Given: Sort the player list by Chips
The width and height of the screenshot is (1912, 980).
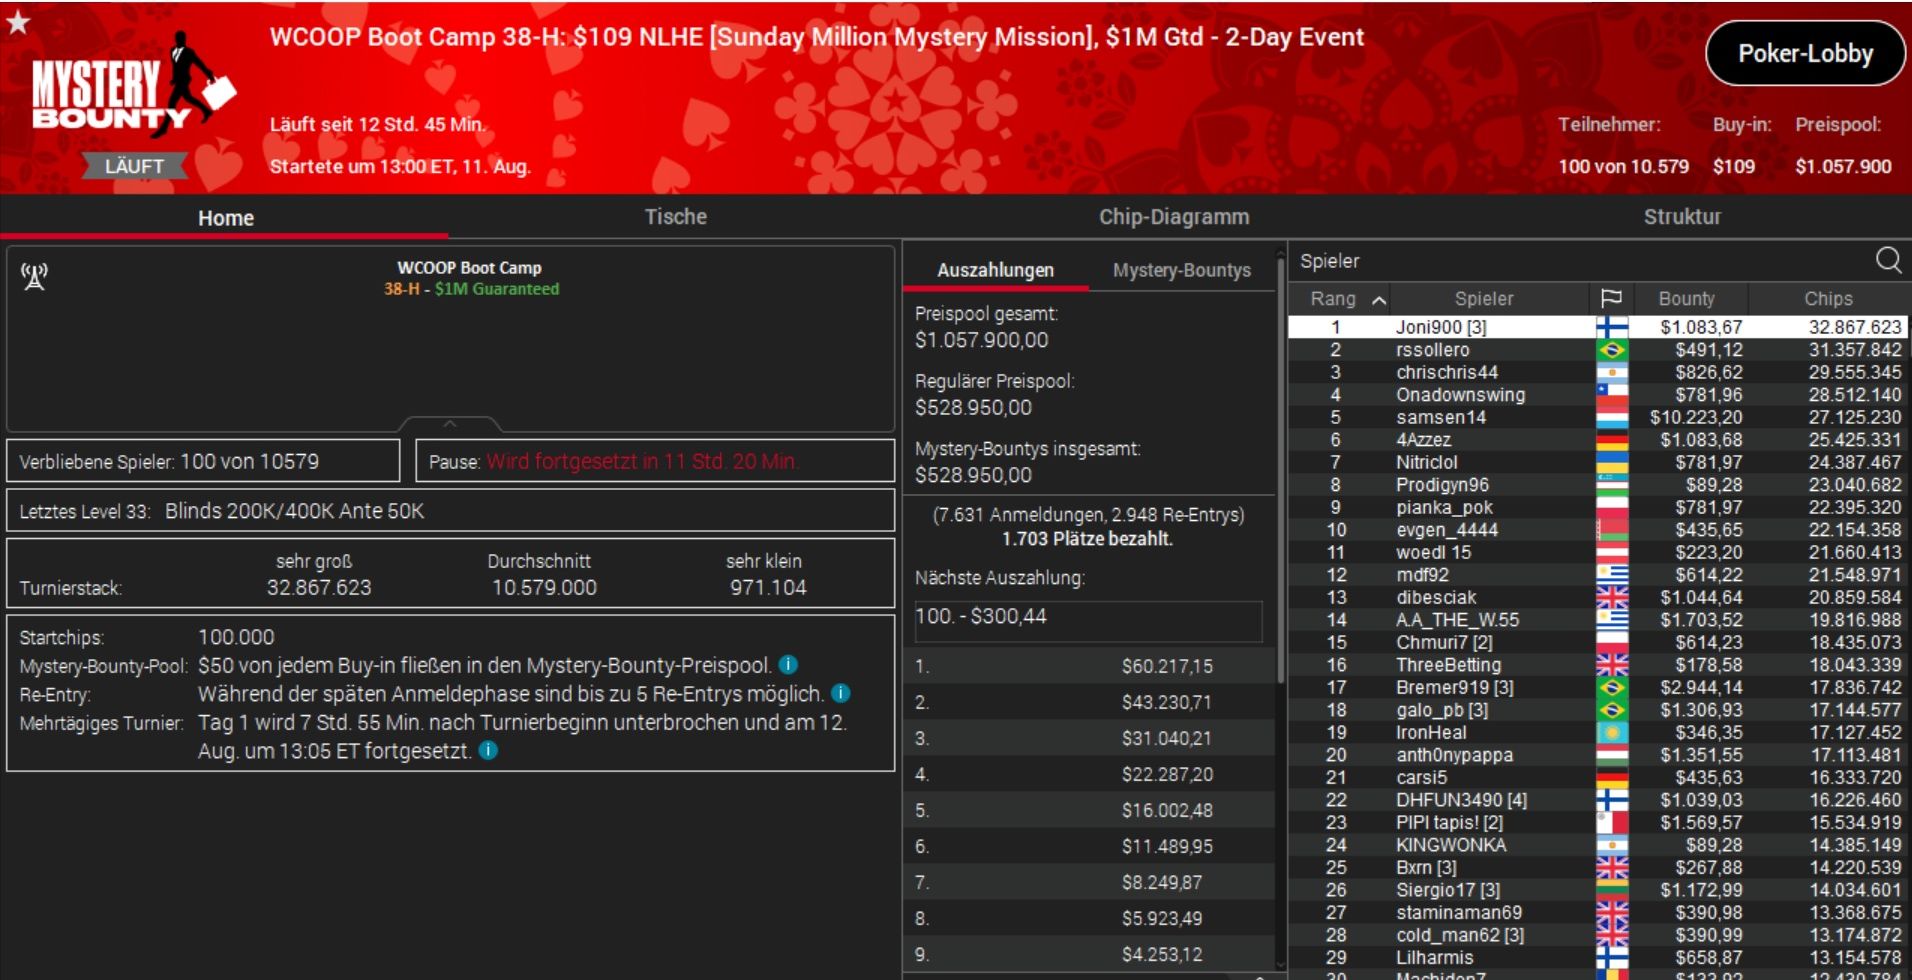Looking at the screenshot, I should pyautogui.click(x=1827, y=299).
